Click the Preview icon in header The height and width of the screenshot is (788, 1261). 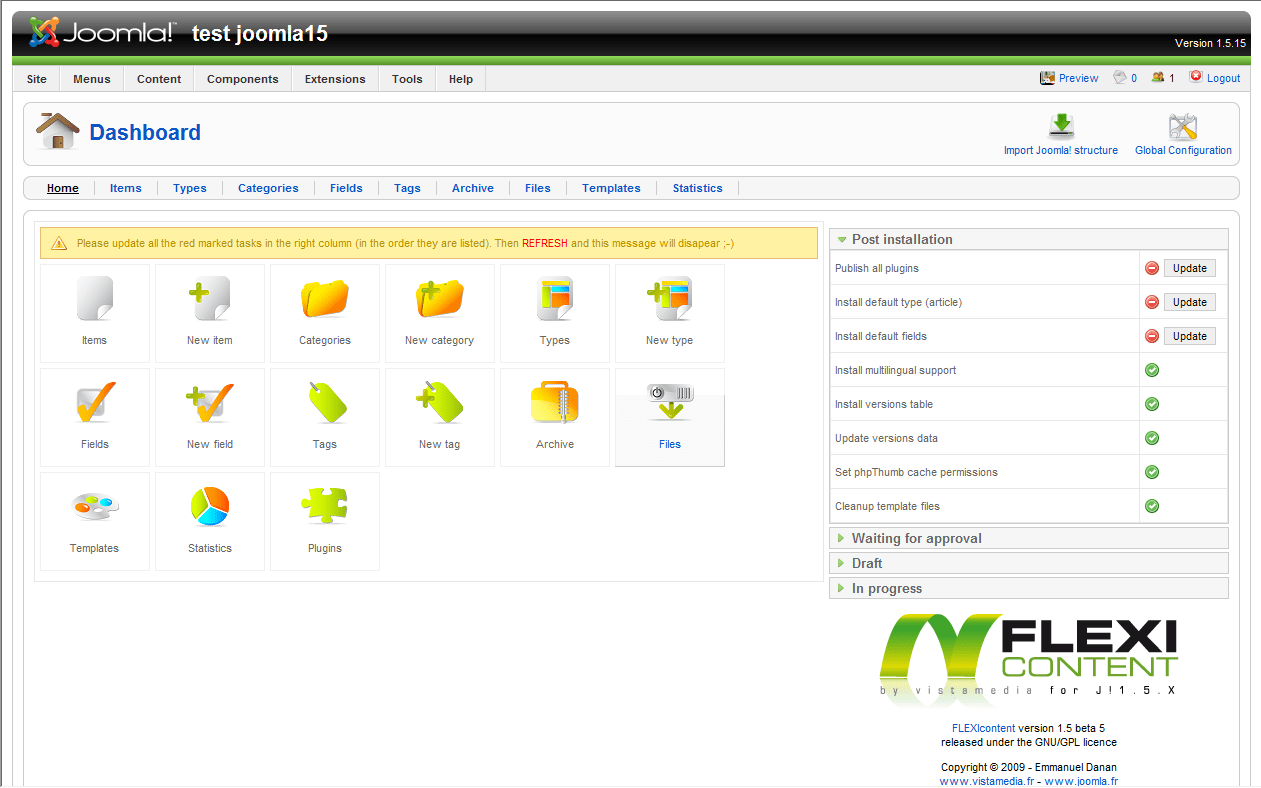click(x=1048, y=78)
